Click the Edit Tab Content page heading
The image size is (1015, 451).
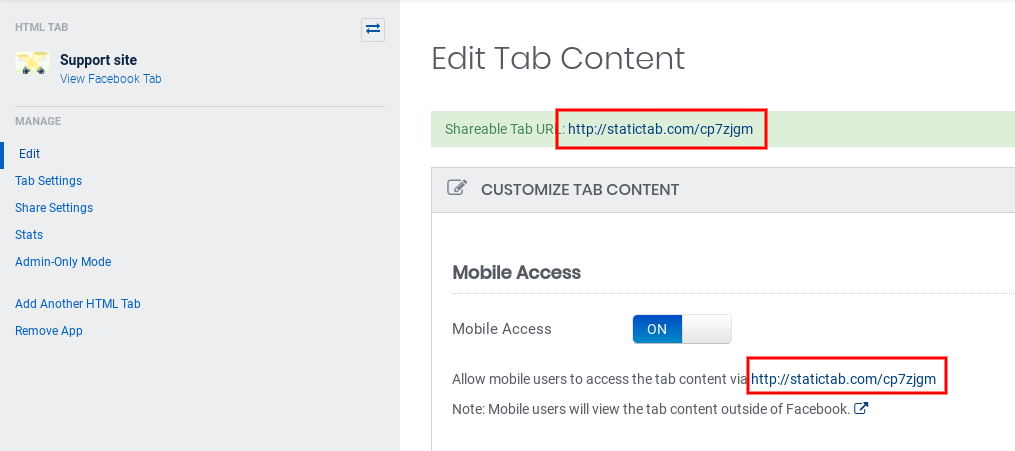pos(558,58)
